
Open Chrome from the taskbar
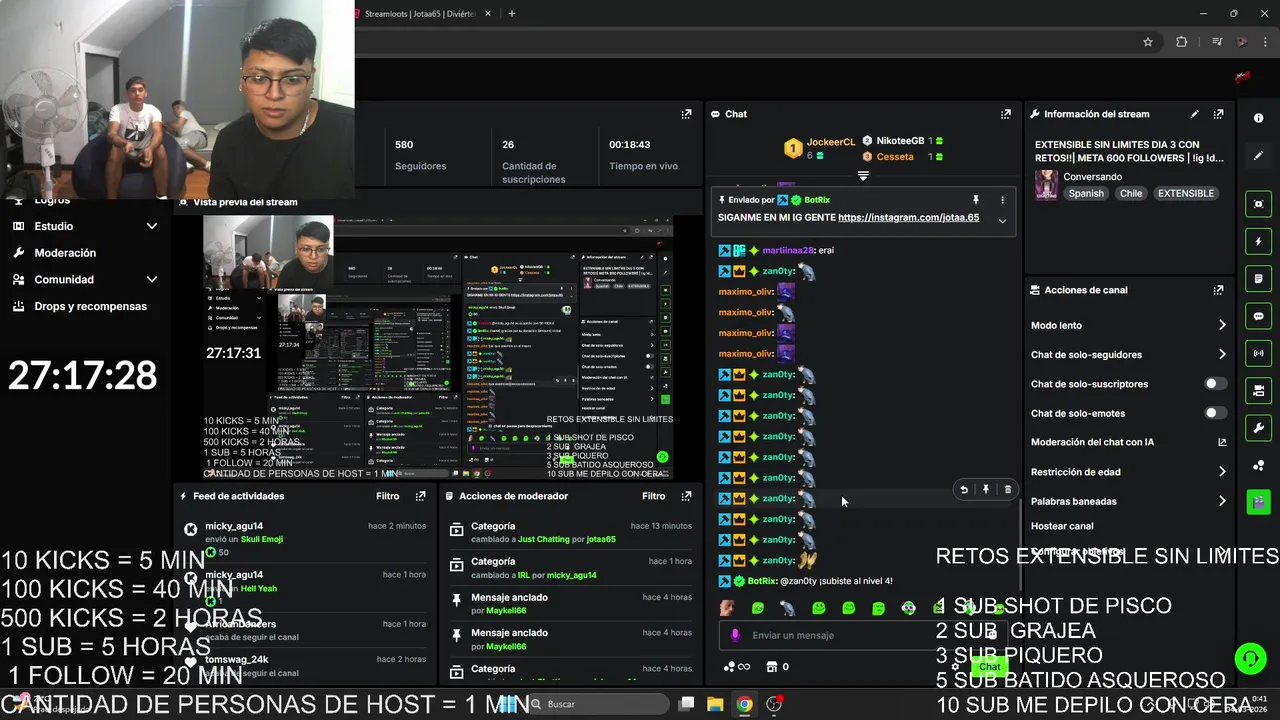coord(744,704)
